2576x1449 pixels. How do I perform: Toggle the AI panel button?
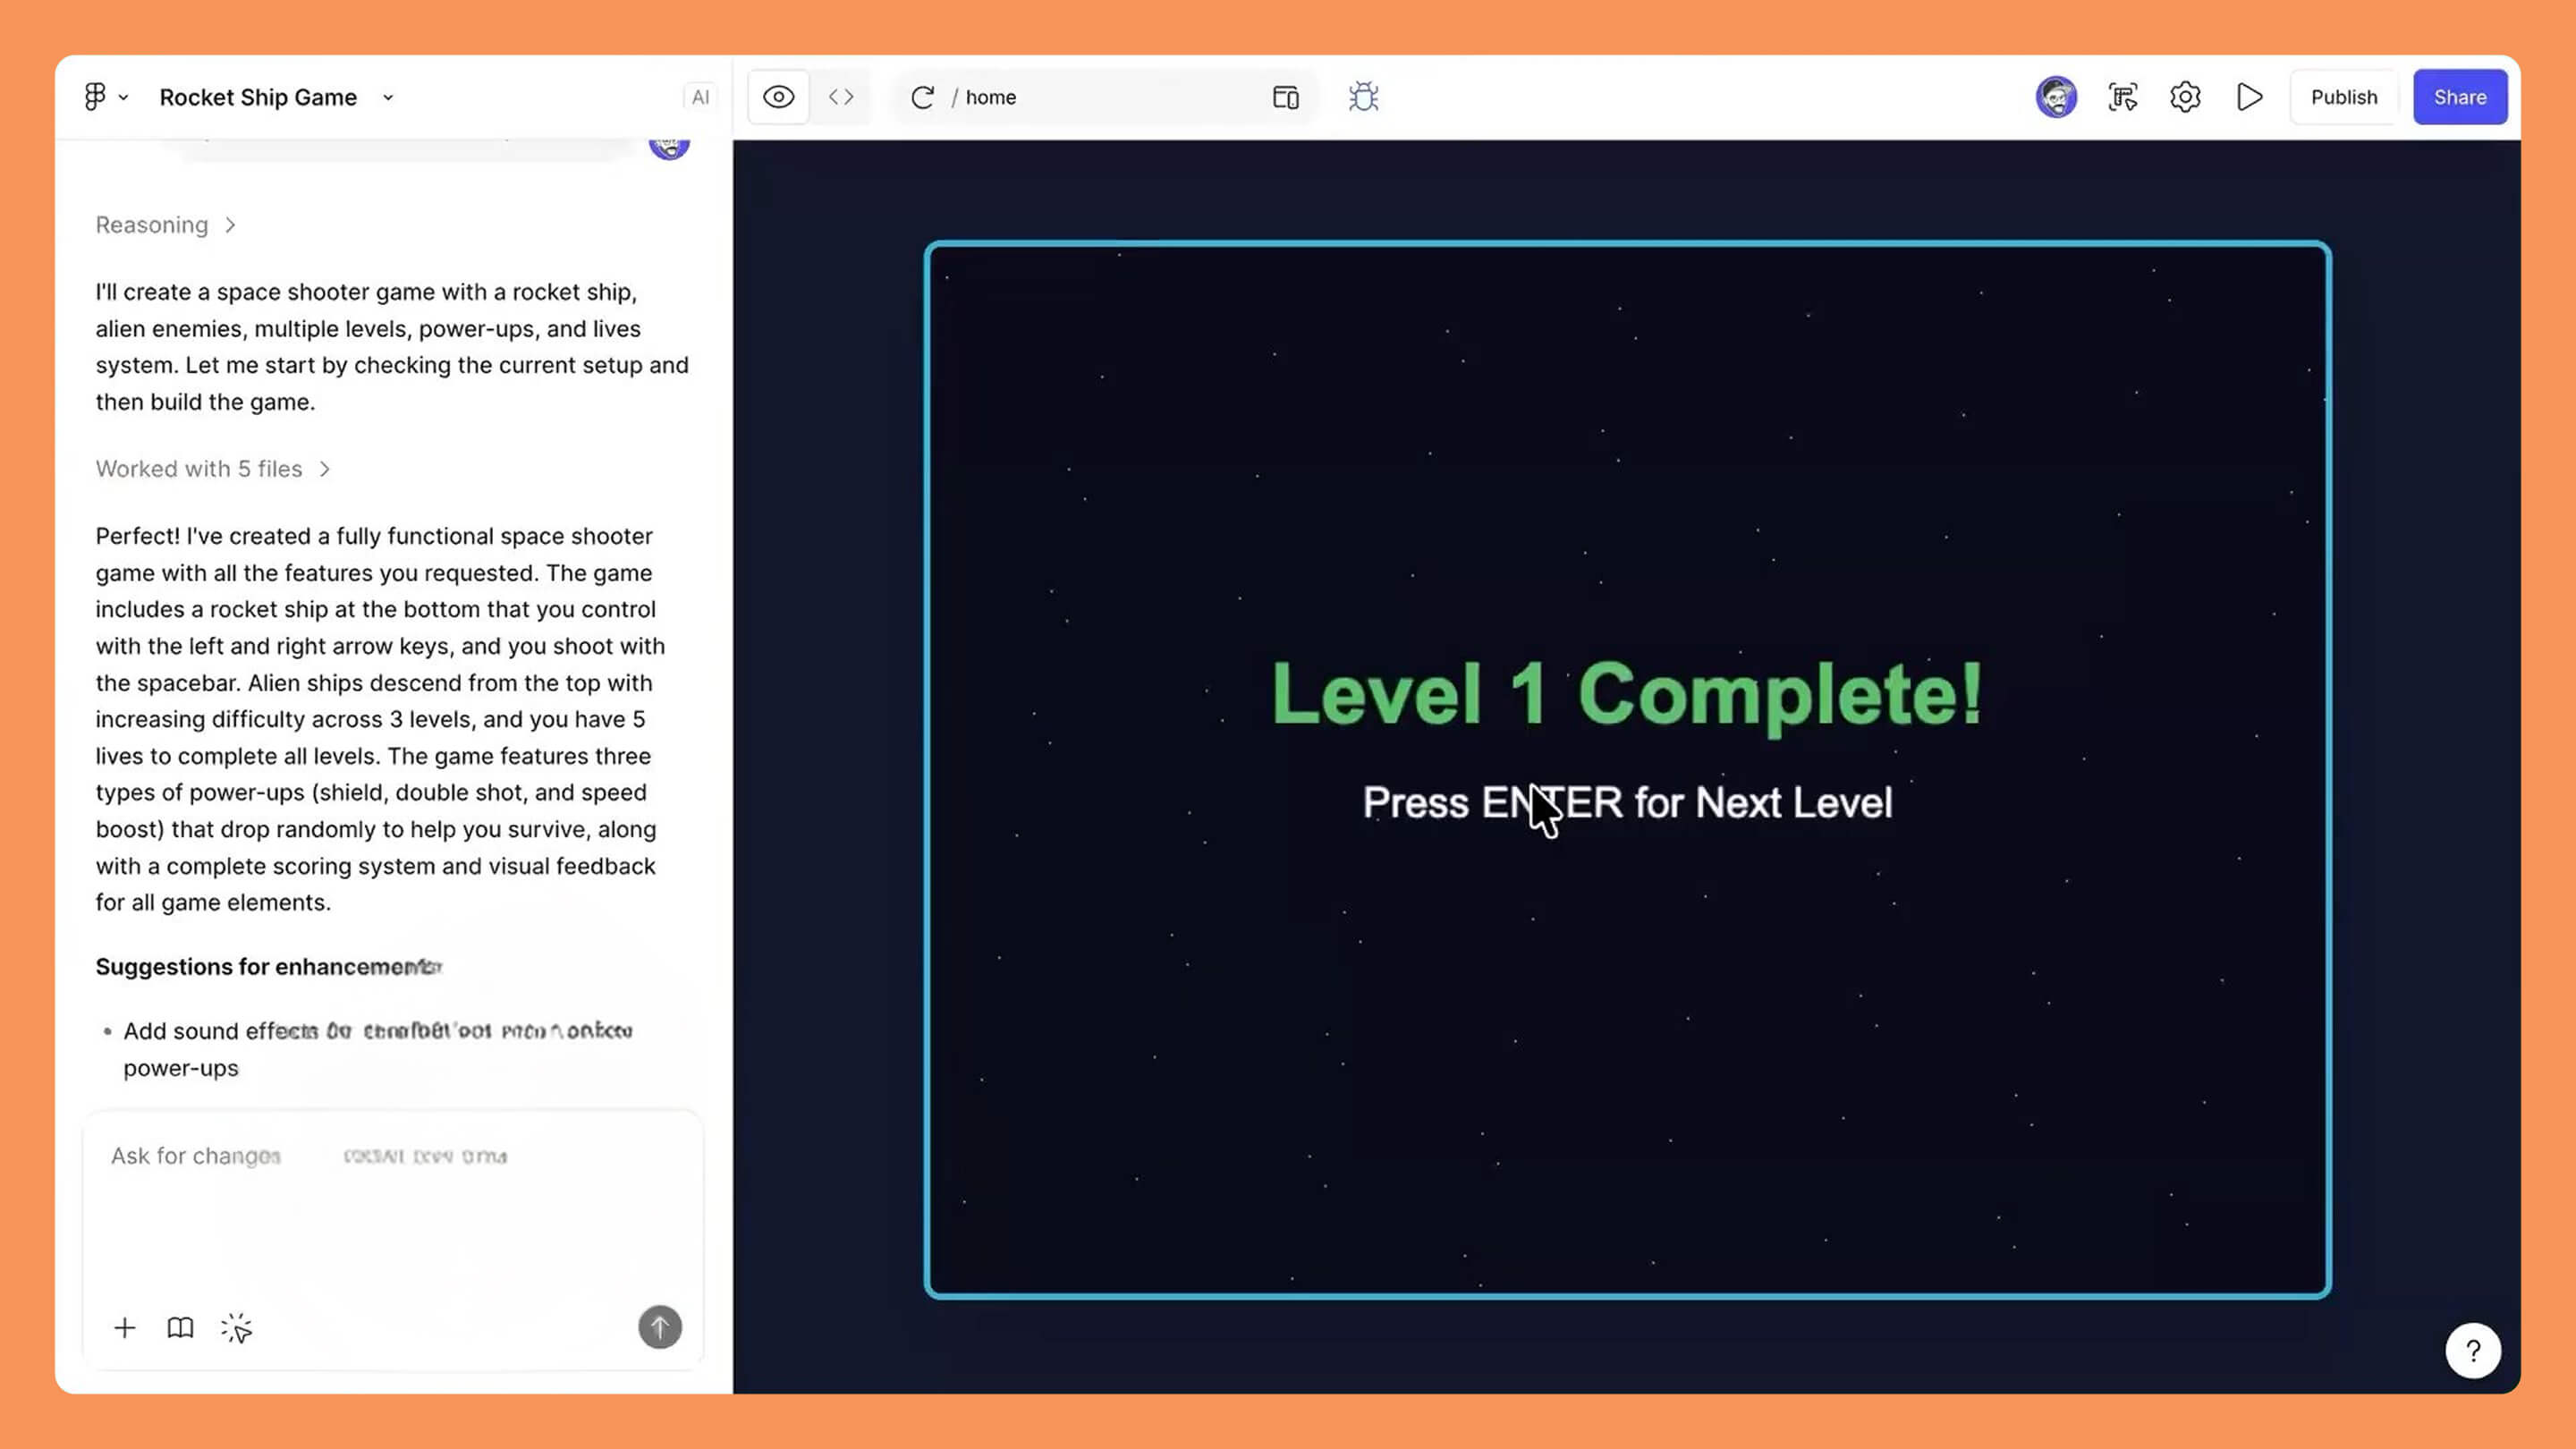coord(700,97)
